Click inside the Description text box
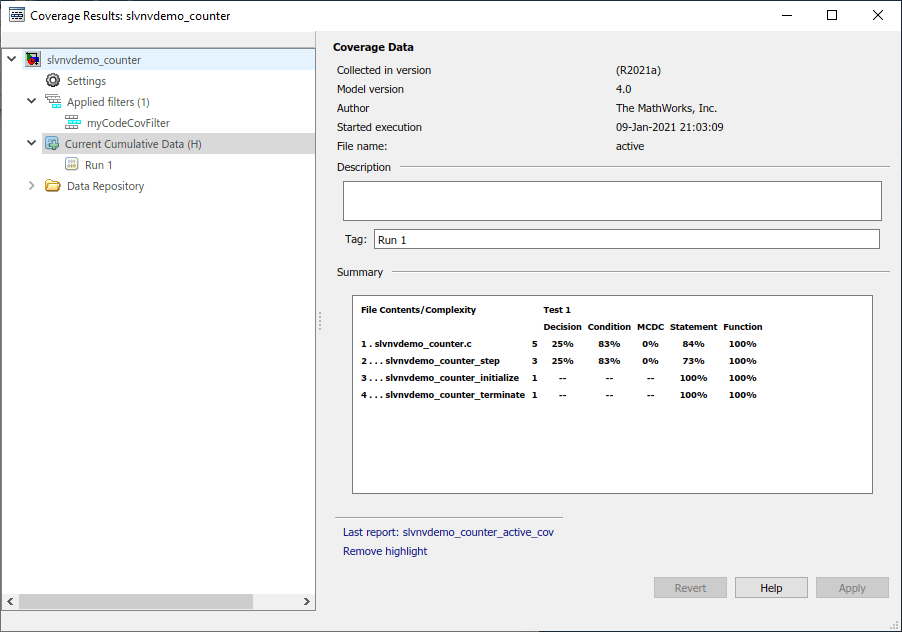902x632 pixels. pyautogui.click(x=611, y=201)
